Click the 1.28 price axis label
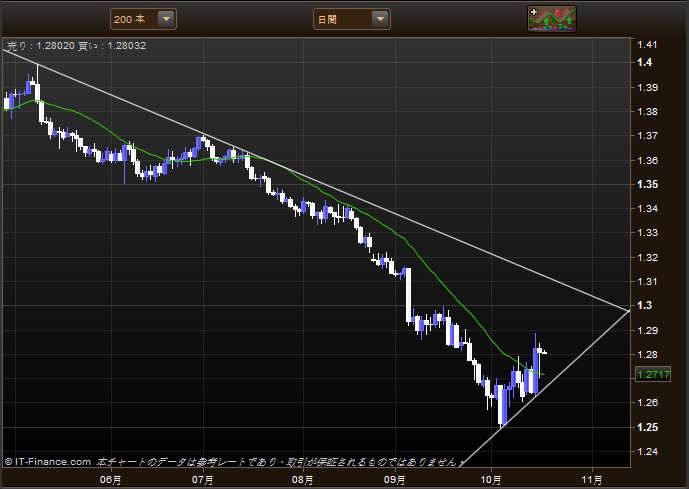This screenshot has width=689, height=489. pos(647,354)
